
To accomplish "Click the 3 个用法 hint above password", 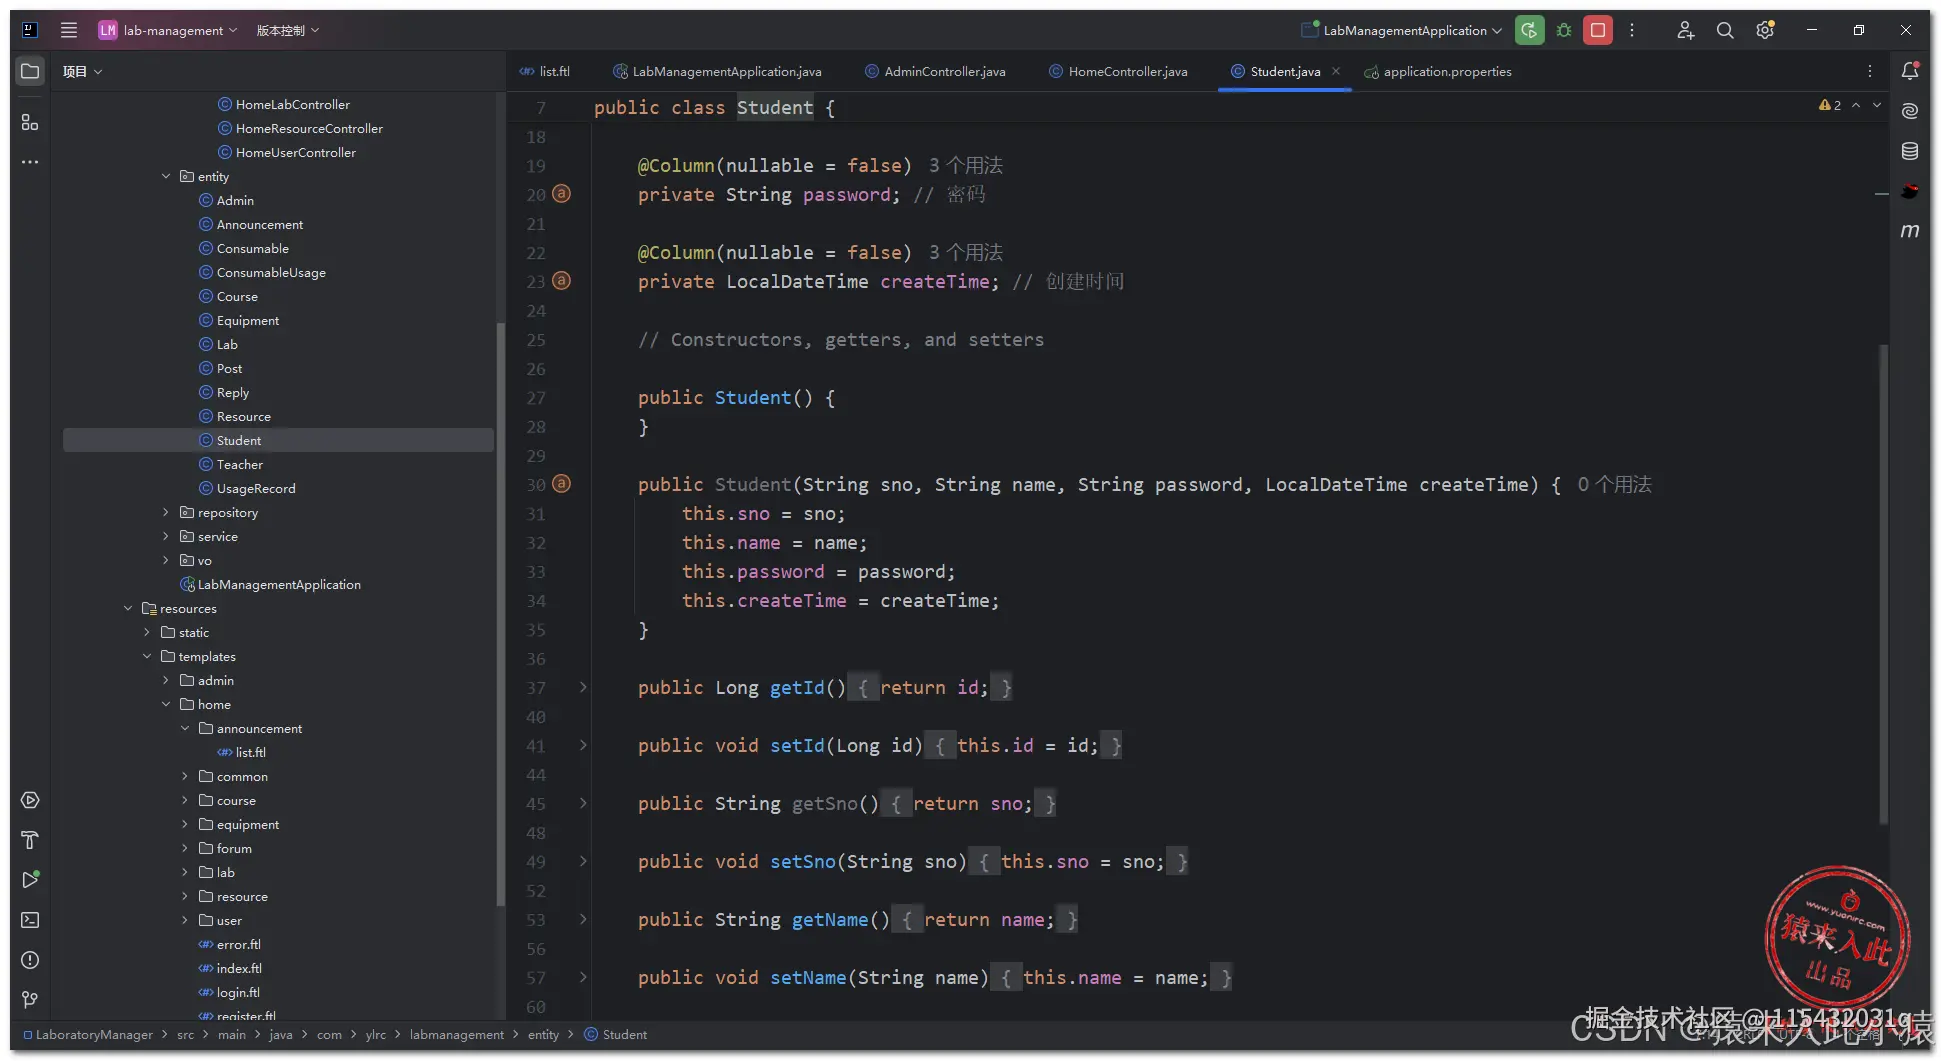I will pos(966,166).
